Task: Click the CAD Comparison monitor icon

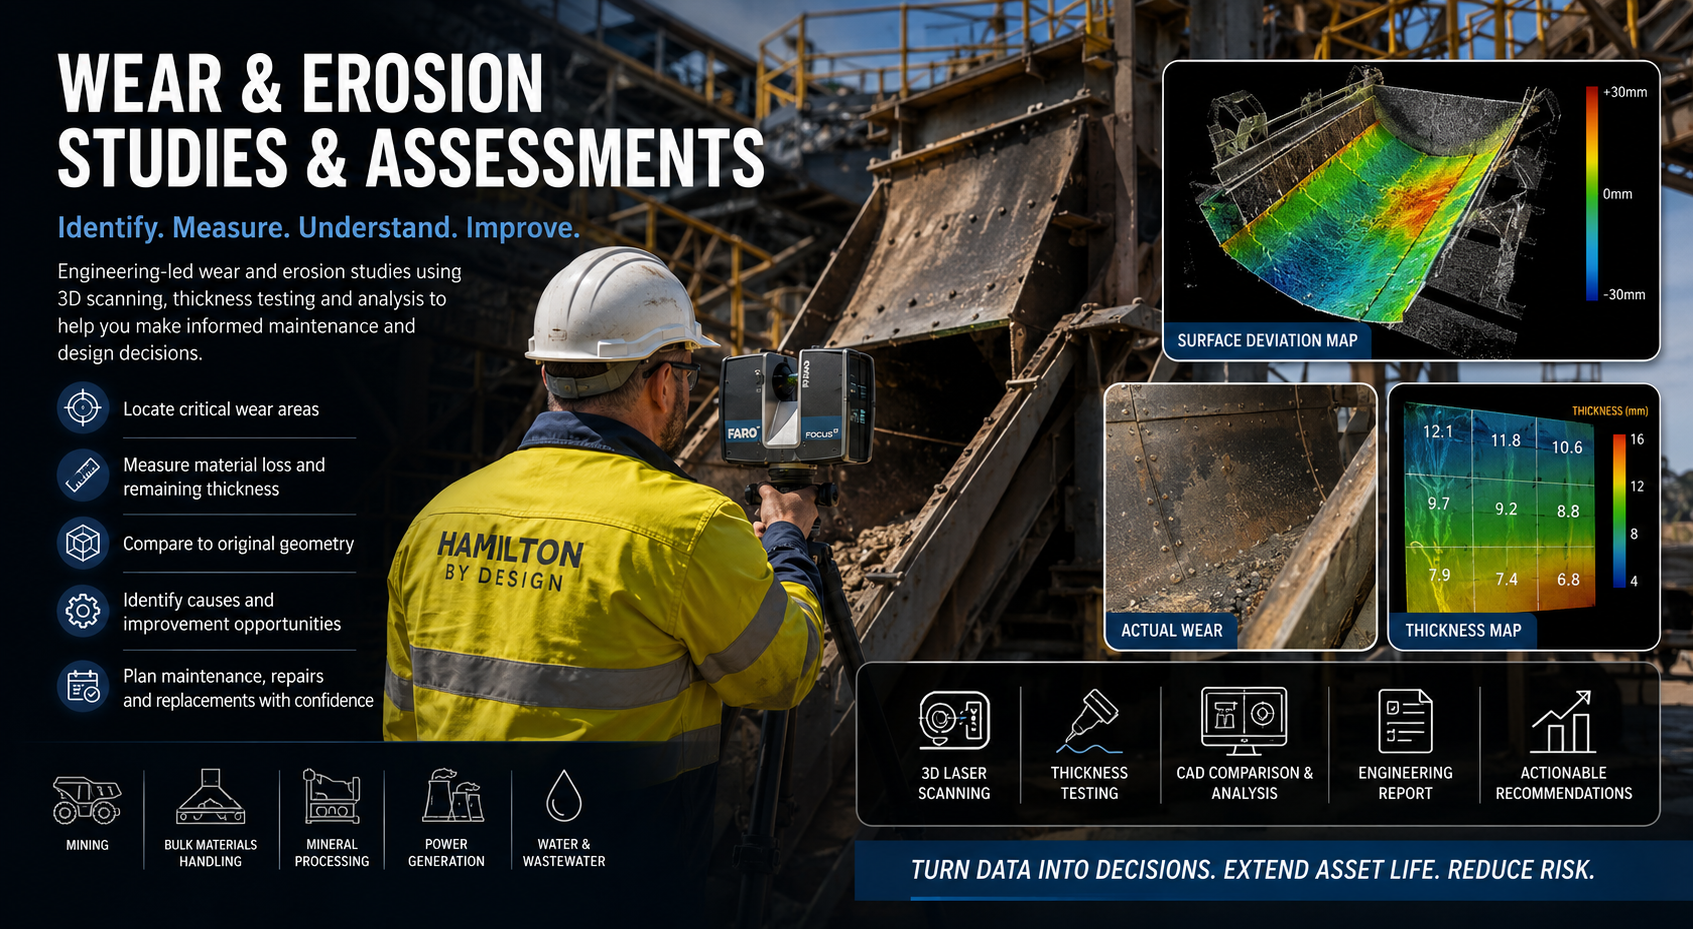Action: (1244, 721)
